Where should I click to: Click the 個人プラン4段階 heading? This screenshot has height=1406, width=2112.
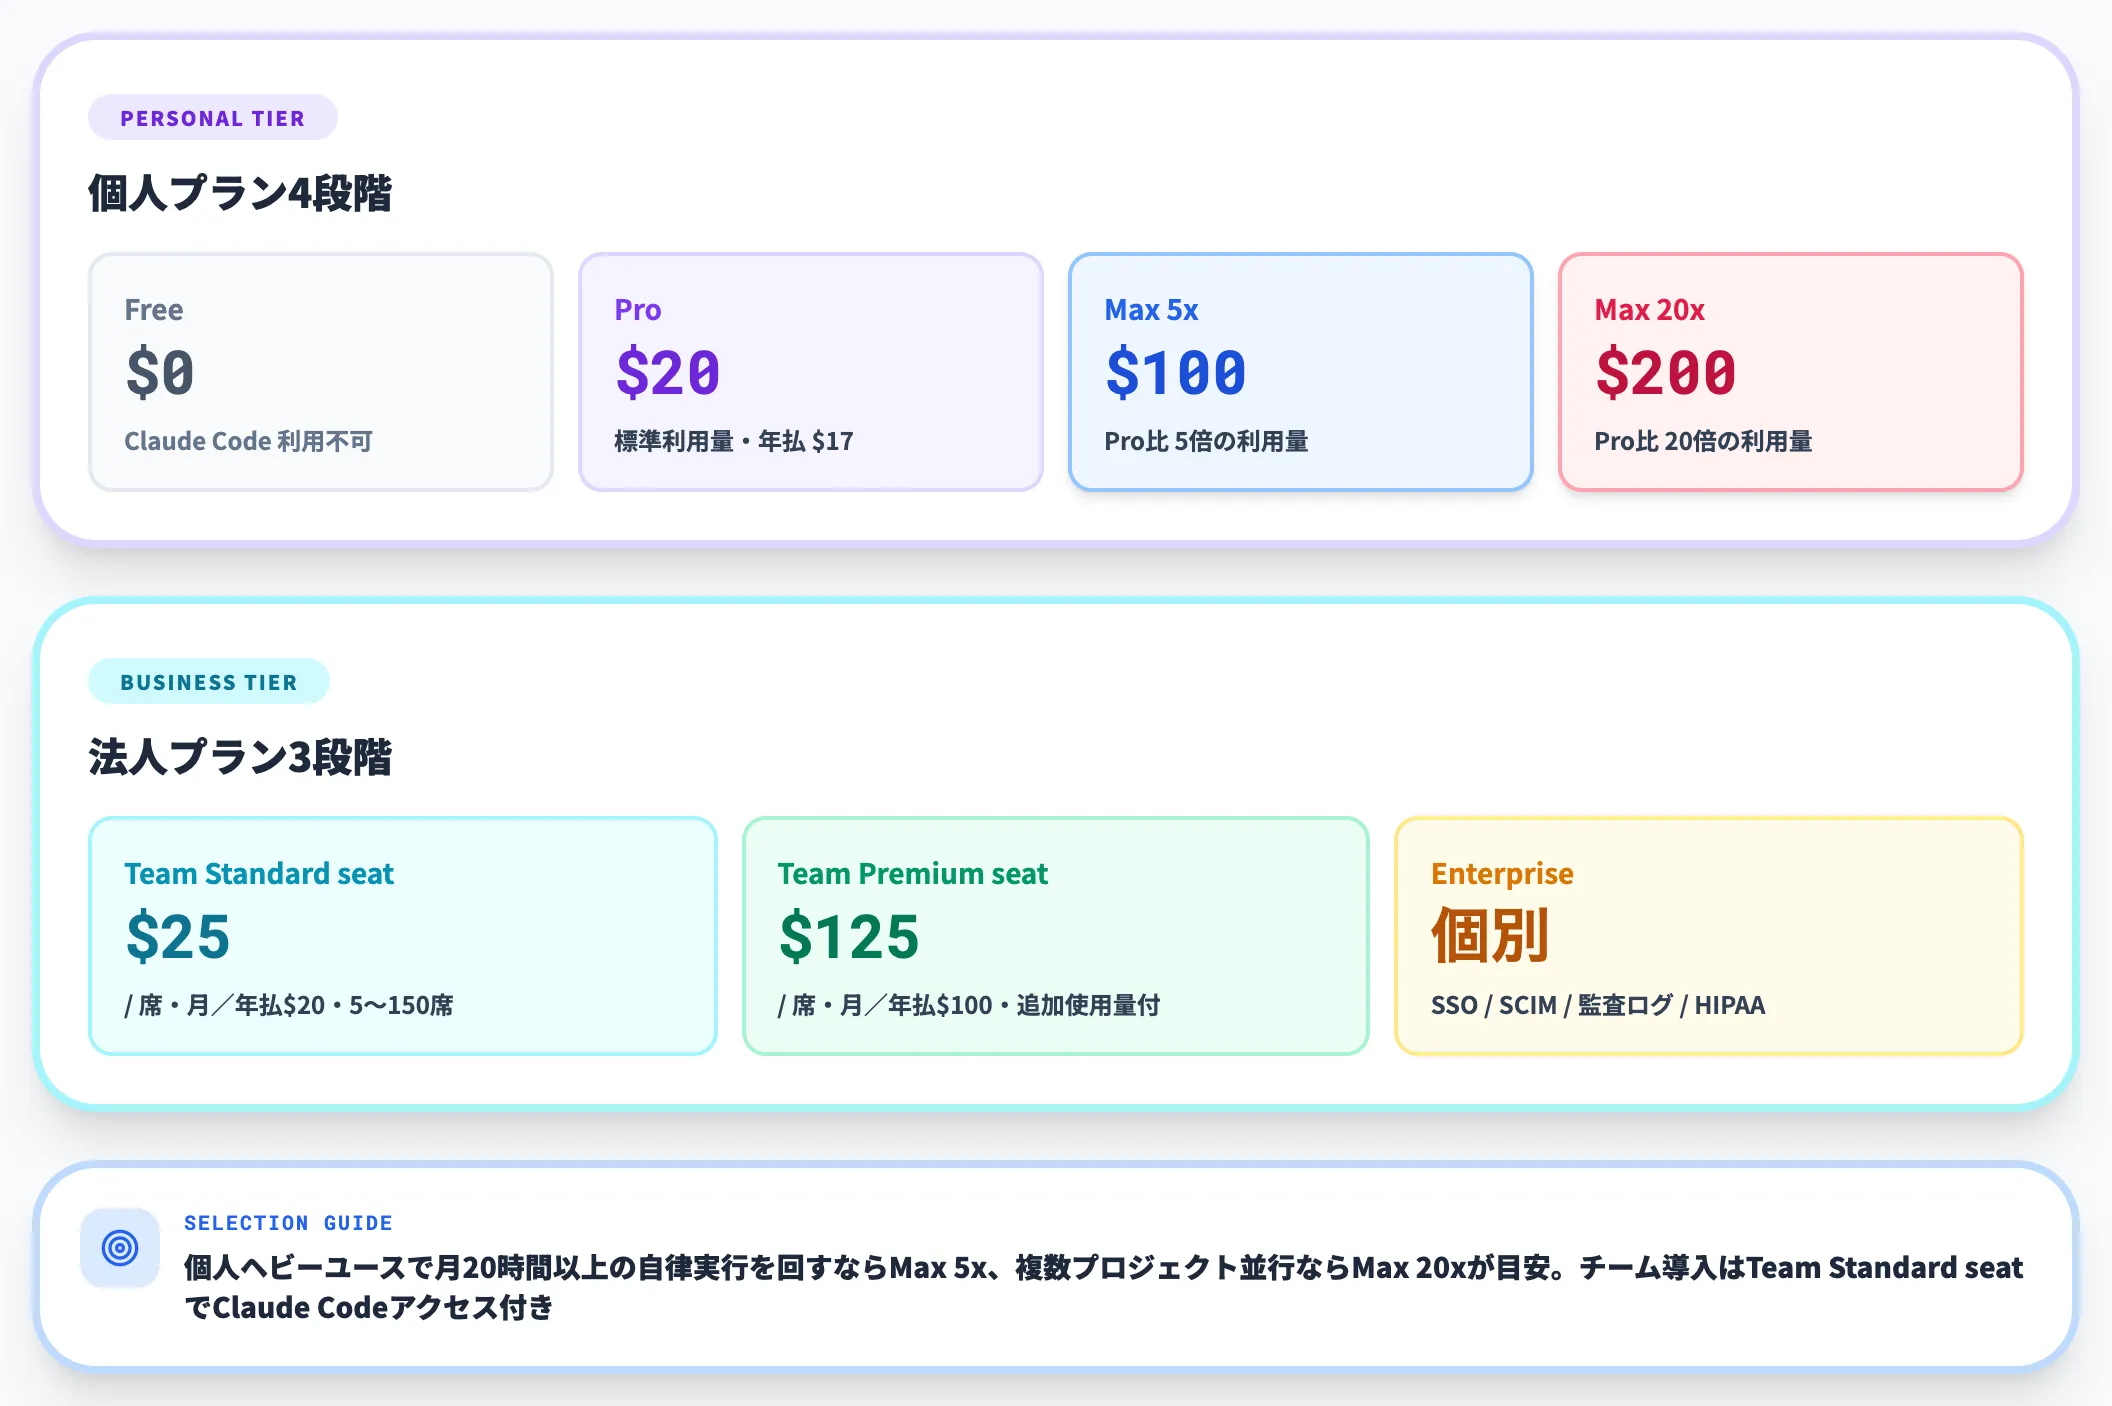tap(240, 194)
